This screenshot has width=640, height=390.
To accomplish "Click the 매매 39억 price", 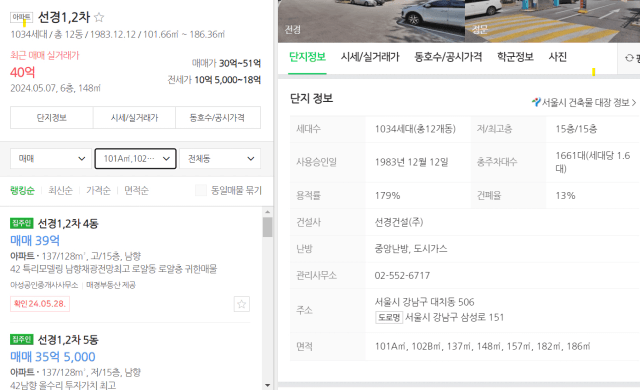I will pos(35,240).
